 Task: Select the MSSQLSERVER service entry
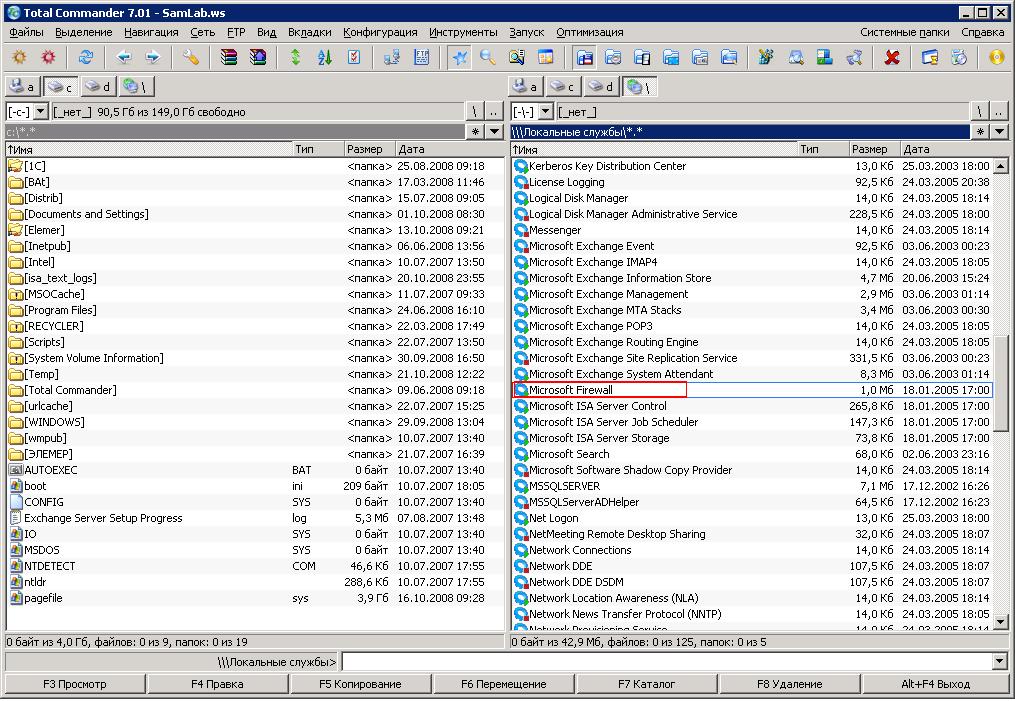(x=752, y=486)
